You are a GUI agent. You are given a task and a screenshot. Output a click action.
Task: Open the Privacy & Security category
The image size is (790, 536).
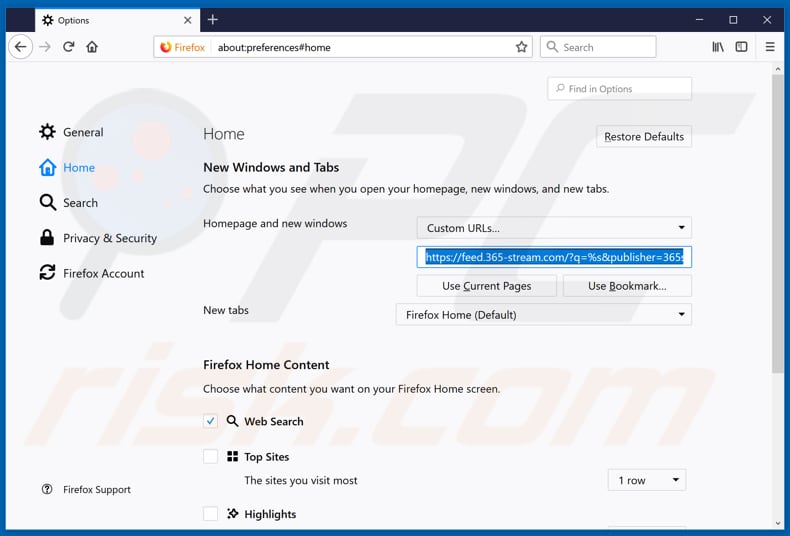click(x=98, y=238)
